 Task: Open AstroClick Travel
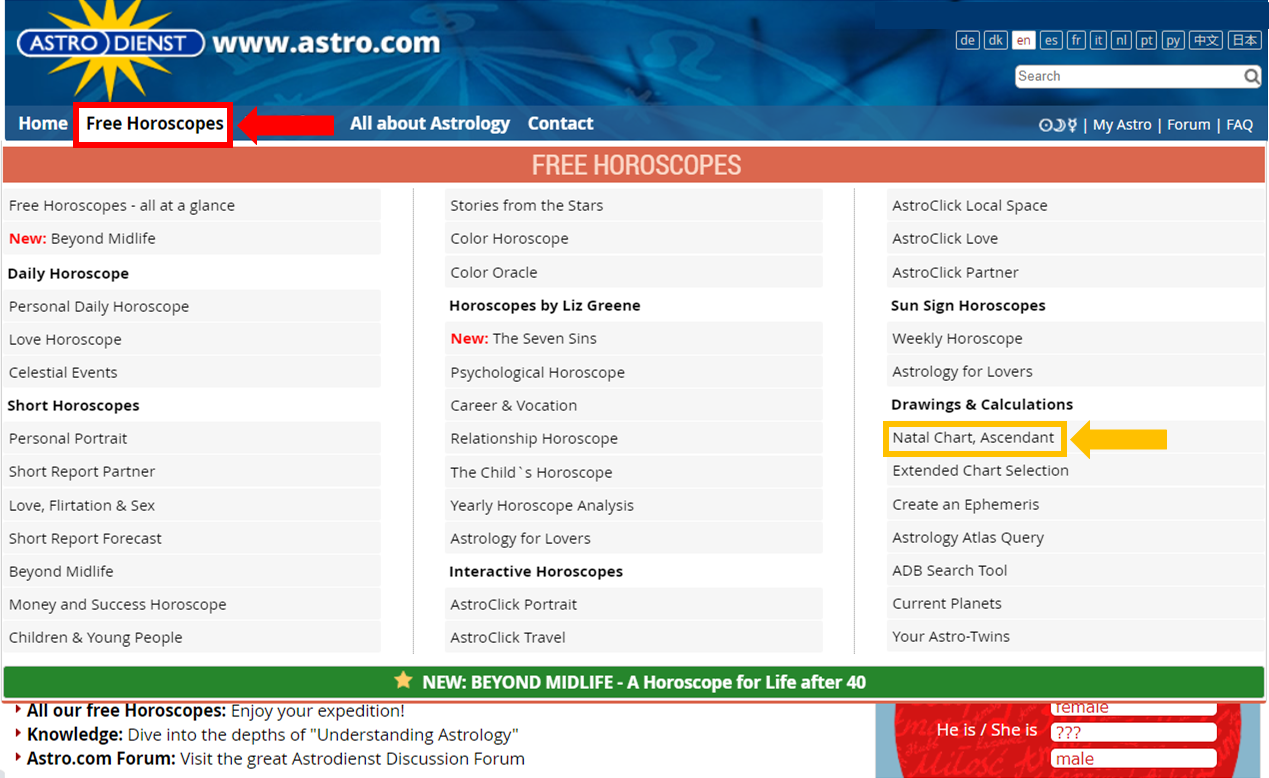point(634,637)
